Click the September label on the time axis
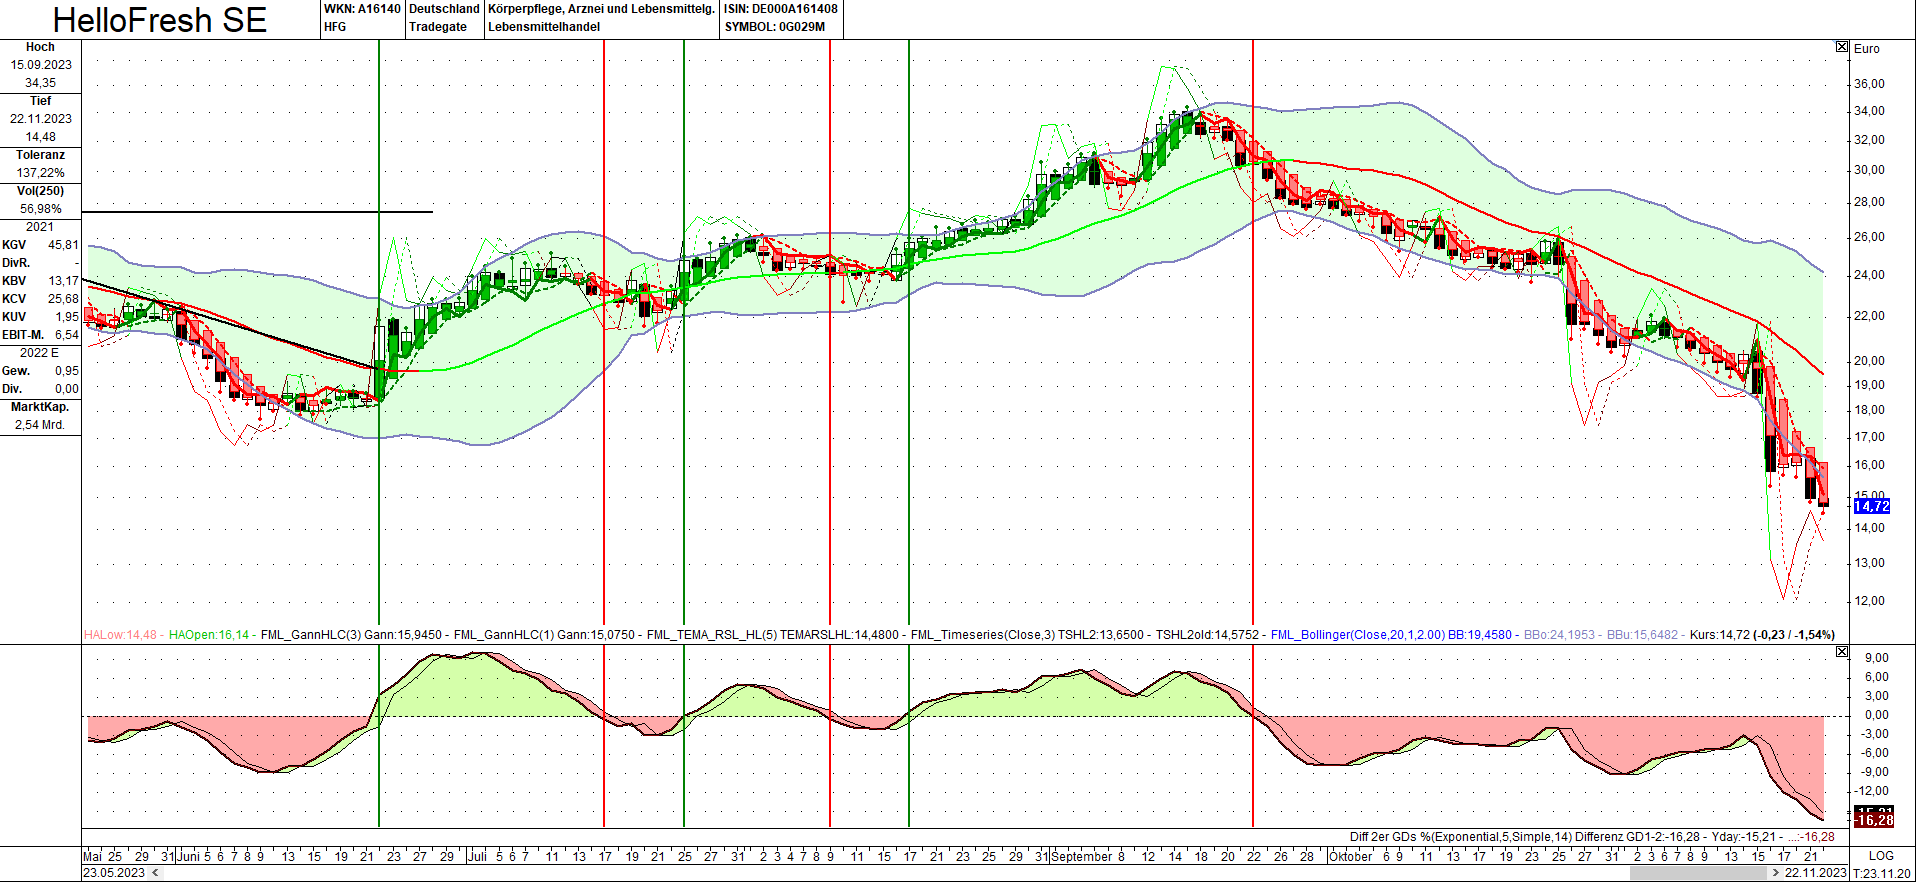1916x882 pixels. pyautogui.click(x=1082, y=857)
